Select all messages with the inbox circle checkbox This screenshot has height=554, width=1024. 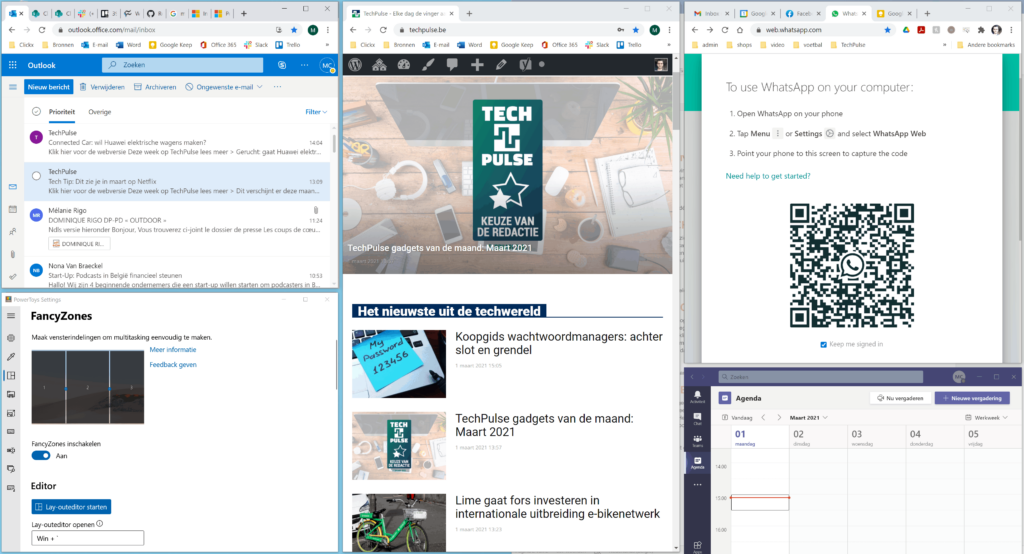click(x=37, y=112)
